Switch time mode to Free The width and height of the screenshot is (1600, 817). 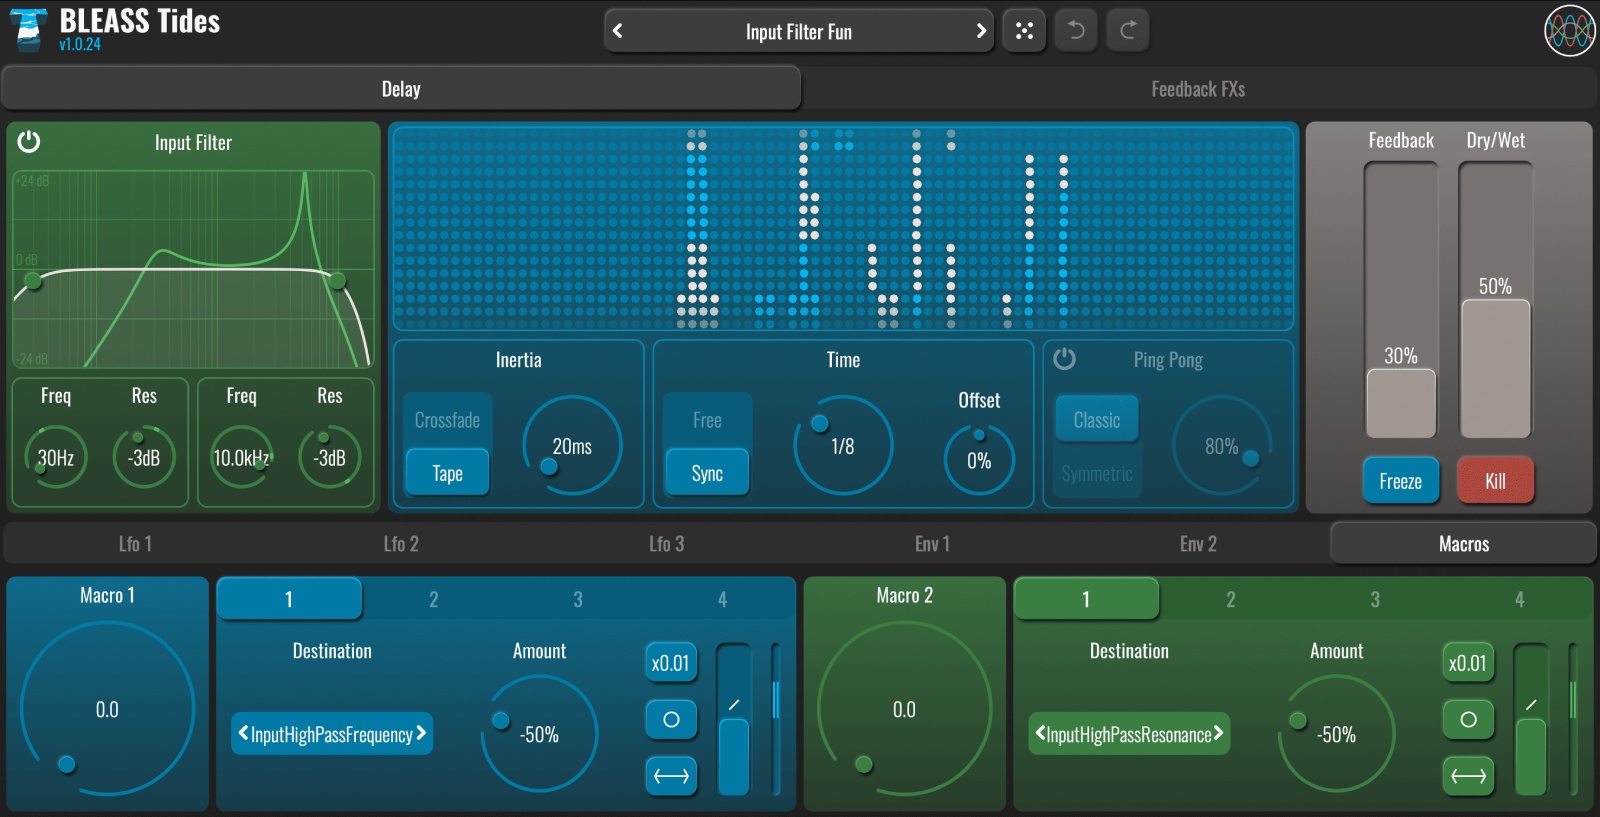pyautogui.click(x=707, y=420)
